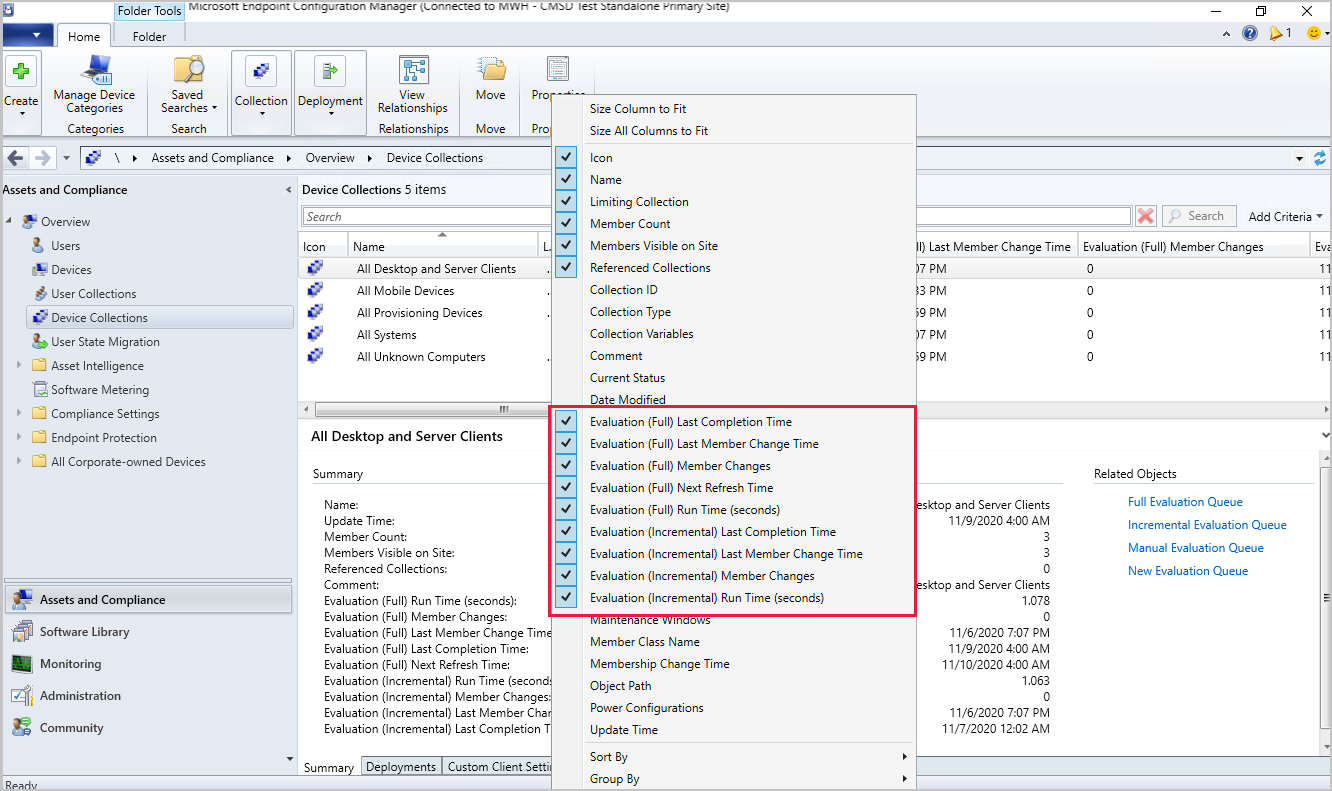Select Users in navigation tree
This screenshot has height=791, width=1332.
point(65,246)
